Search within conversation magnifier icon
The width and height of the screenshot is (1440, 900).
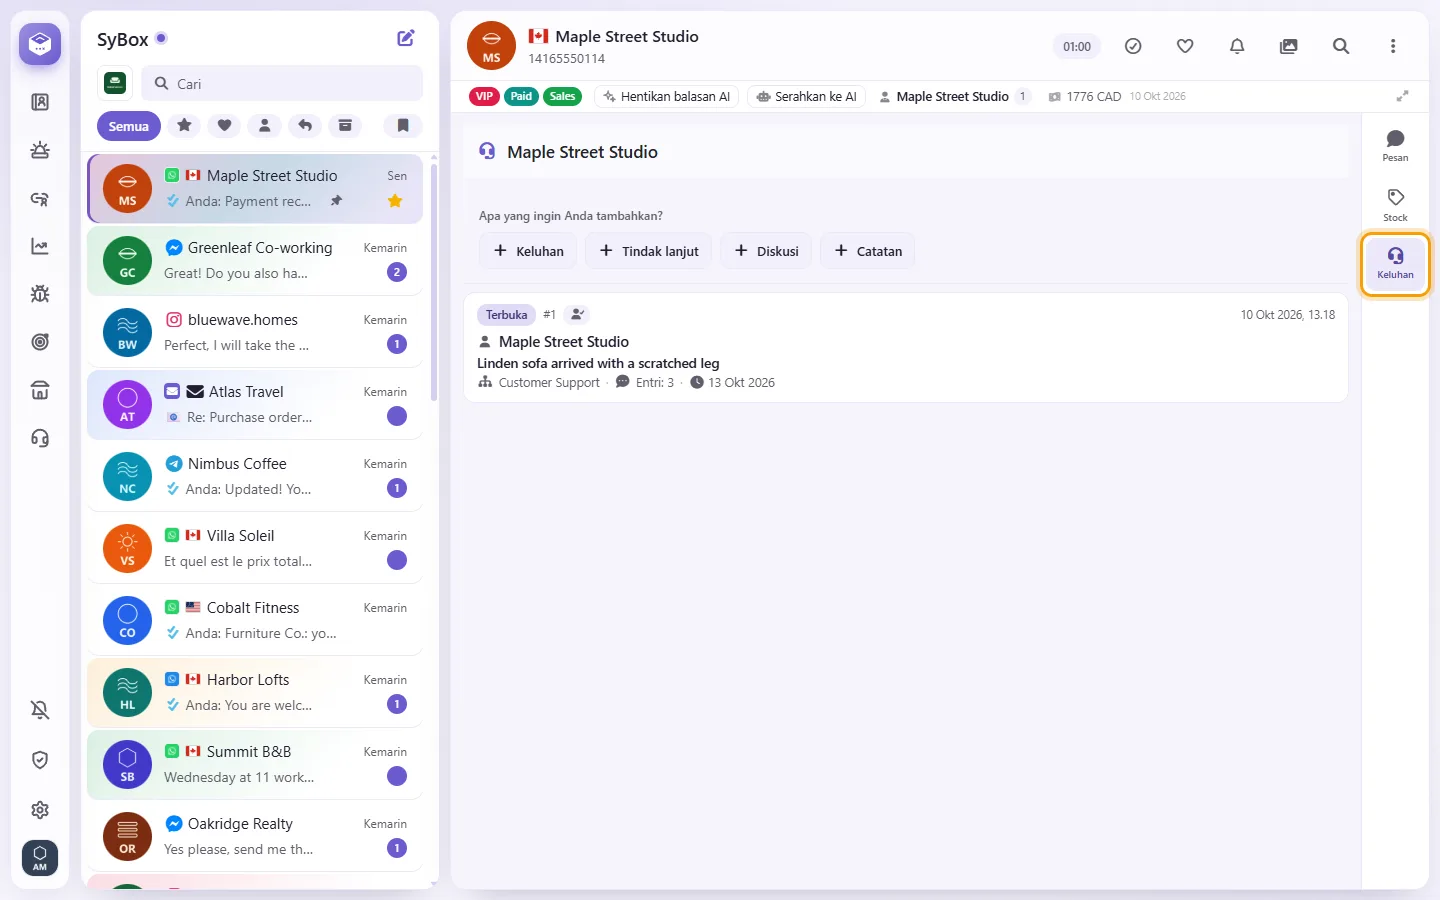click(1341, 46)
